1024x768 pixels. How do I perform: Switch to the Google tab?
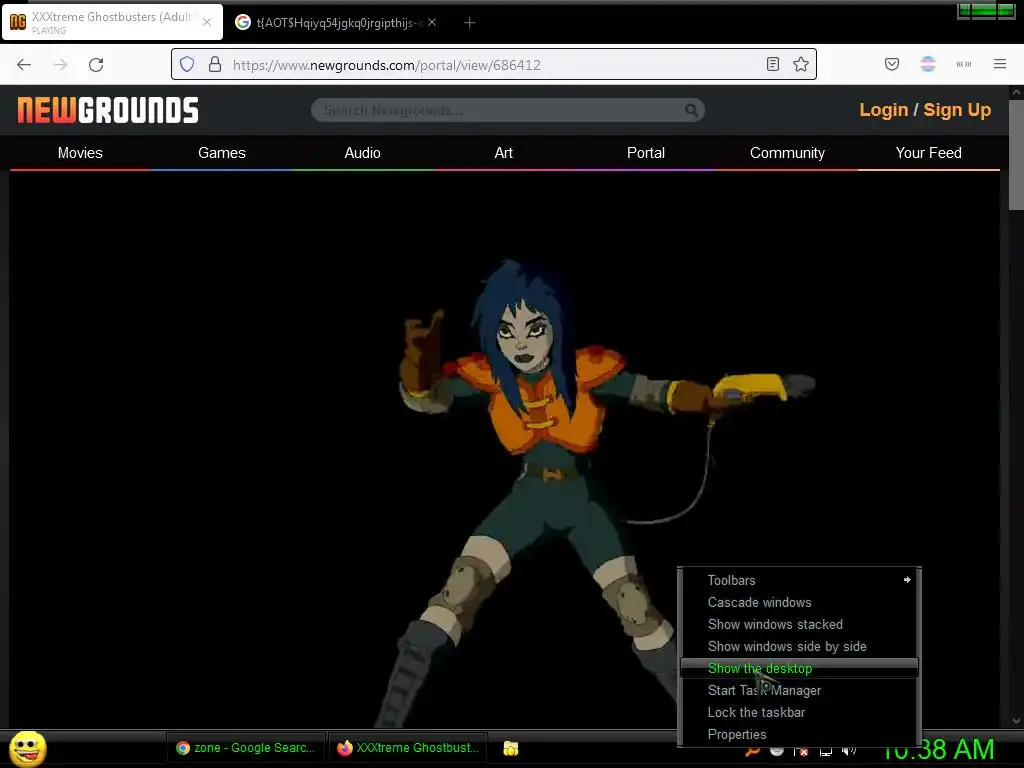pos(335,22)
